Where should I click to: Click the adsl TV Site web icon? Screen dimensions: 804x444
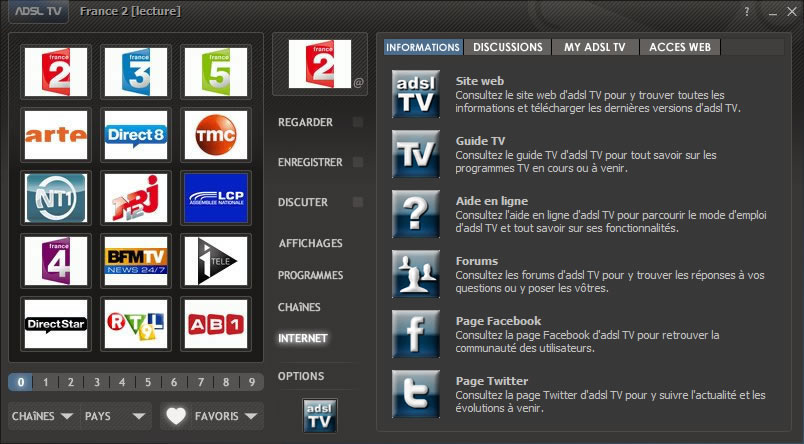tap(416, 94)
